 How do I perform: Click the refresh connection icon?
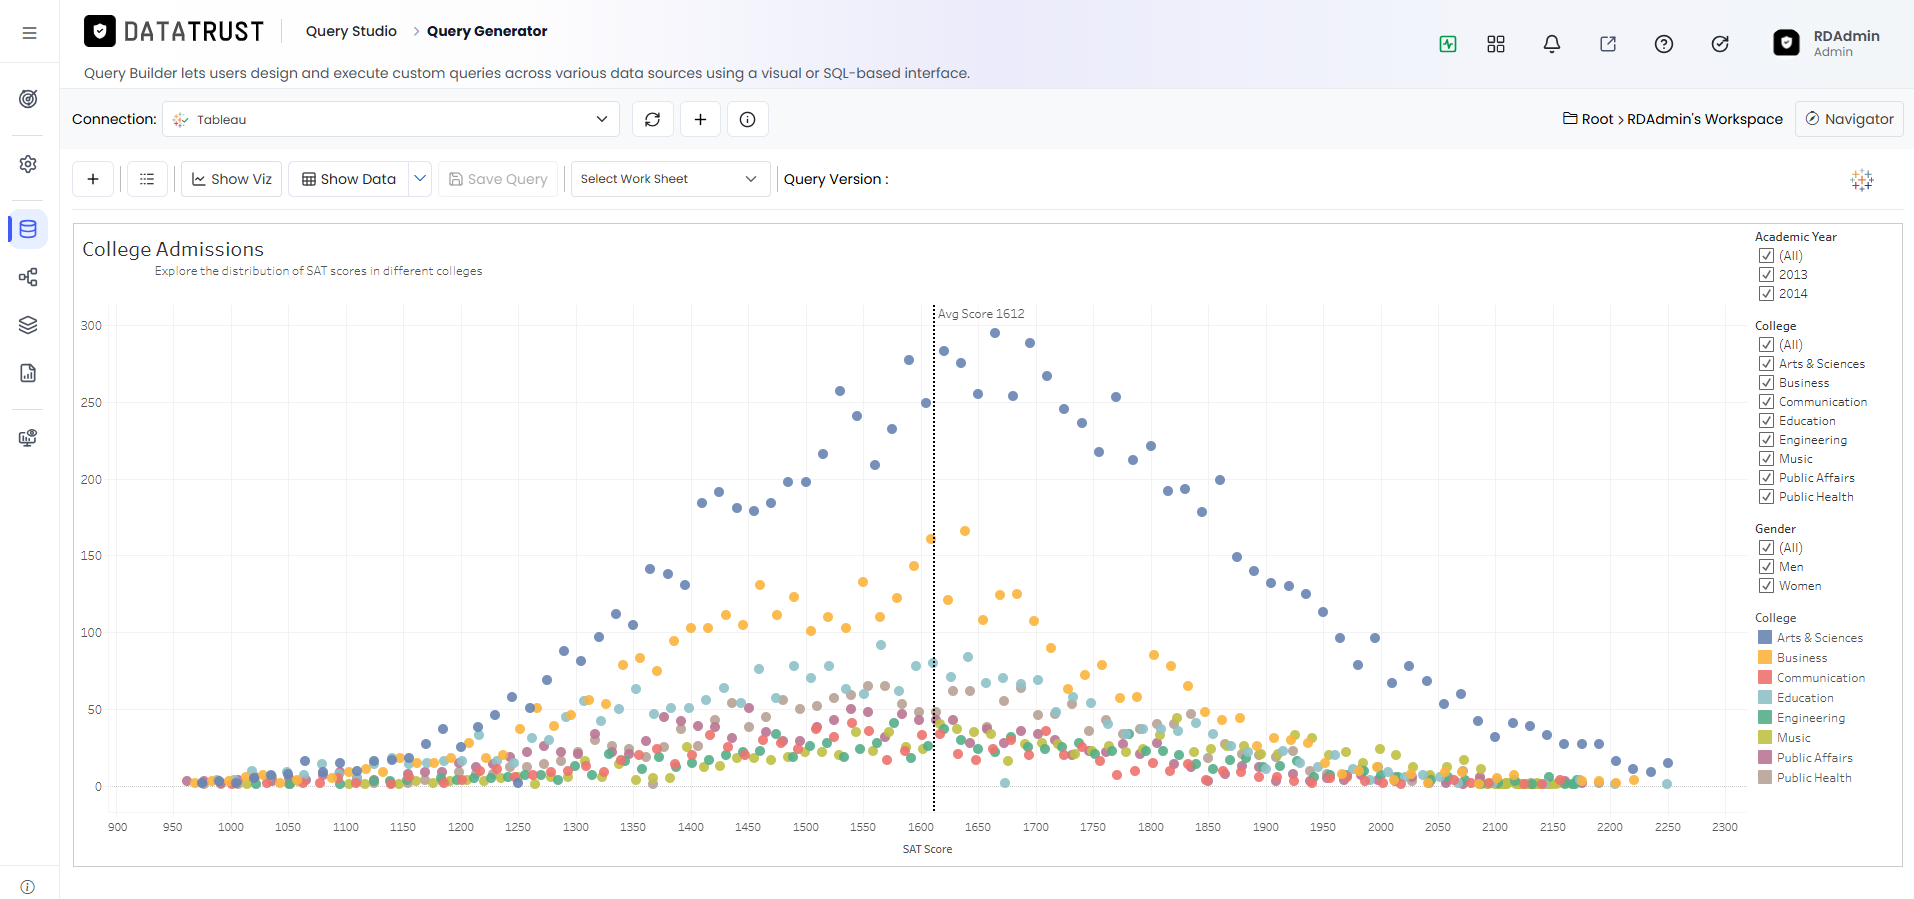[x=652, y=119]
